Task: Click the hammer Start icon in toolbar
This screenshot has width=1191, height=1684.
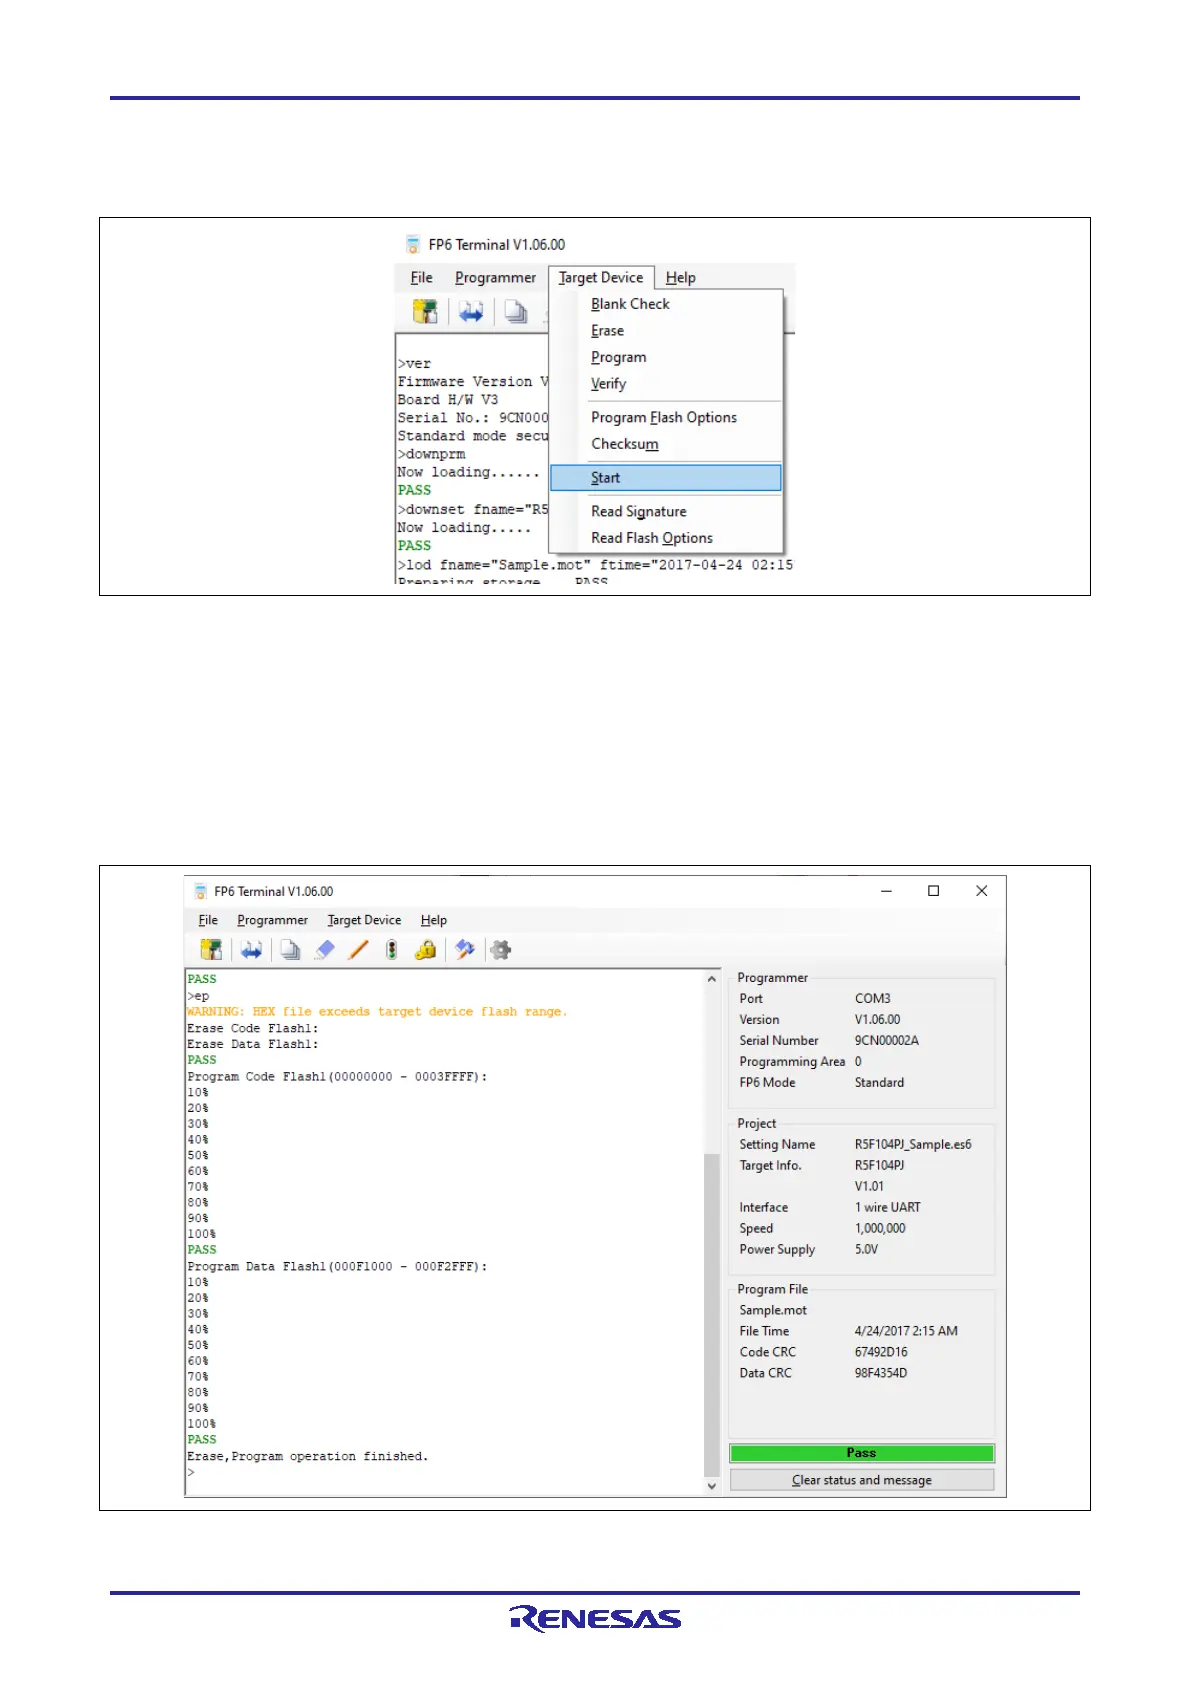Action: [x=465, y=950]
